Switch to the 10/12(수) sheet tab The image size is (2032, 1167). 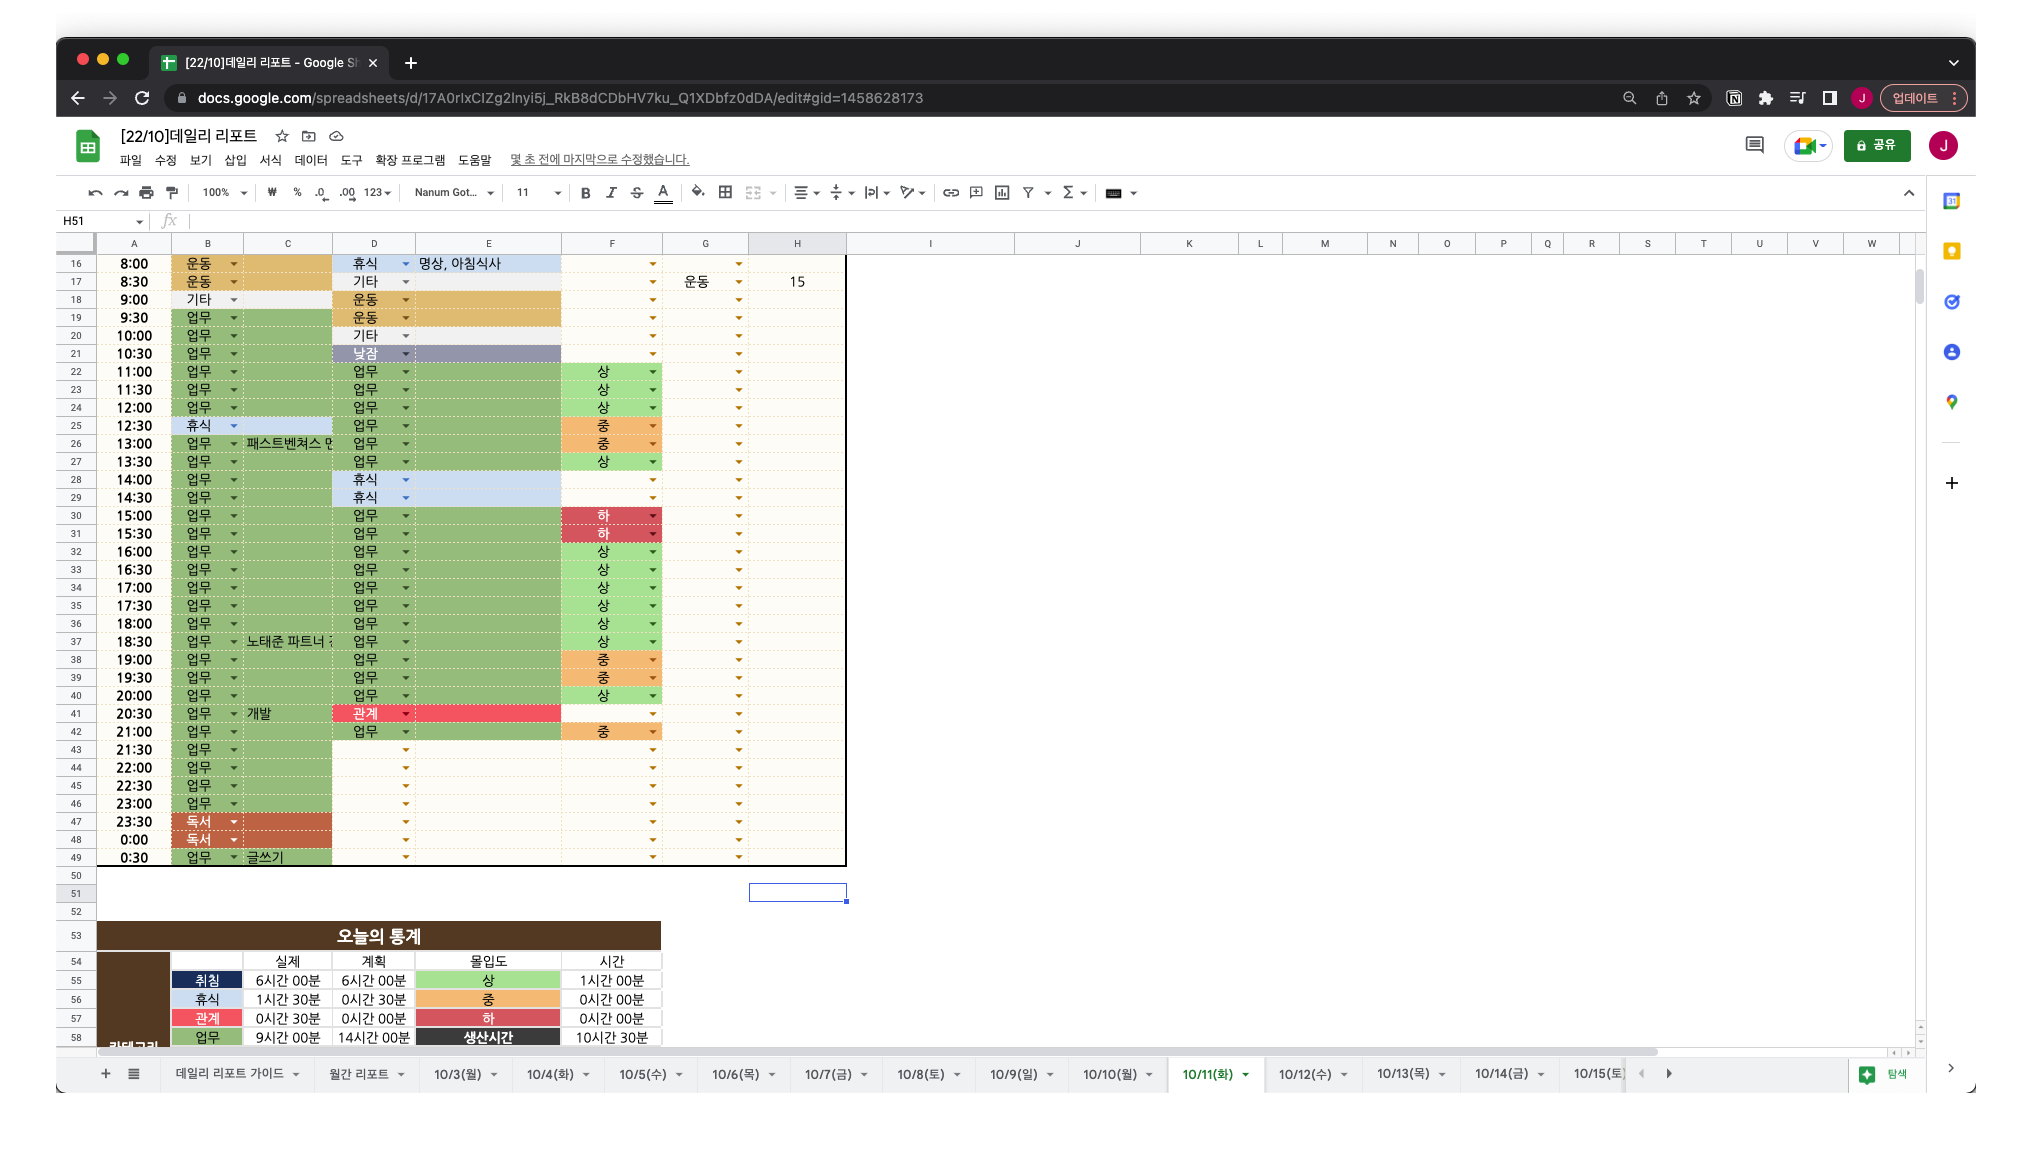[1304, 1074]
